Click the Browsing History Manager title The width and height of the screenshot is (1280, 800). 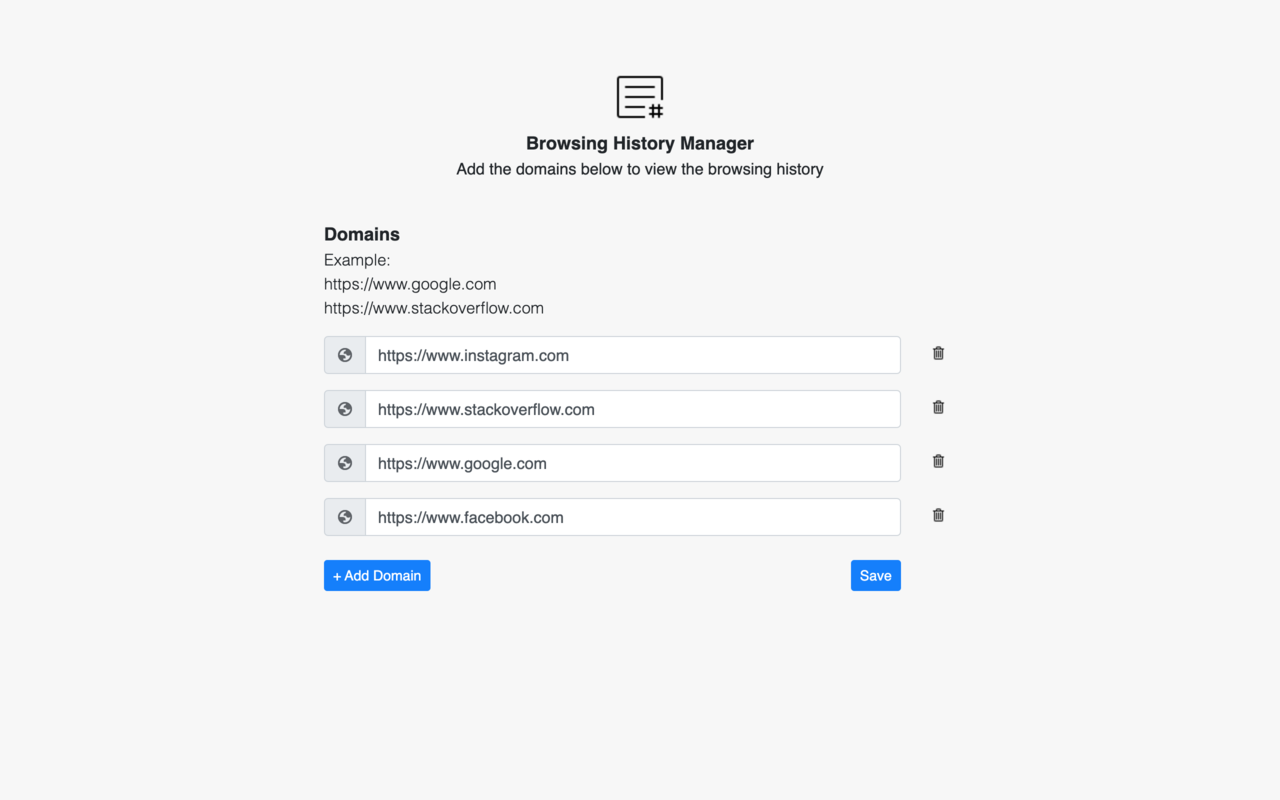pyautogui.click(x=639, y=143)
